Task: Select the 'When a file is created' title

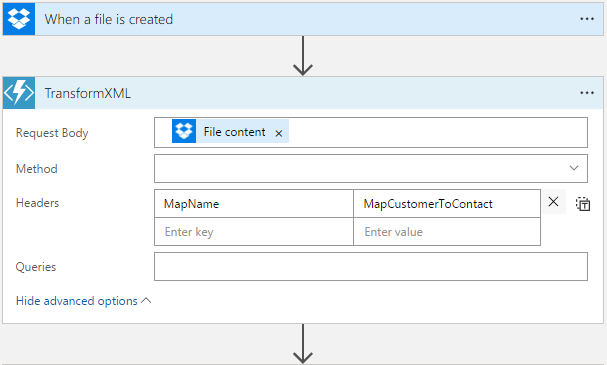Action: pyautogui.click(x=108, y=19)
